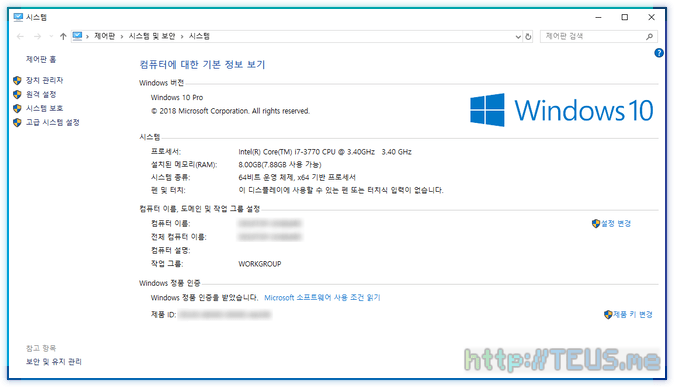Viewport: 674px width, 387px height.
Task: Click the forward navigation arrow
Action: click(x=37, y=37)
